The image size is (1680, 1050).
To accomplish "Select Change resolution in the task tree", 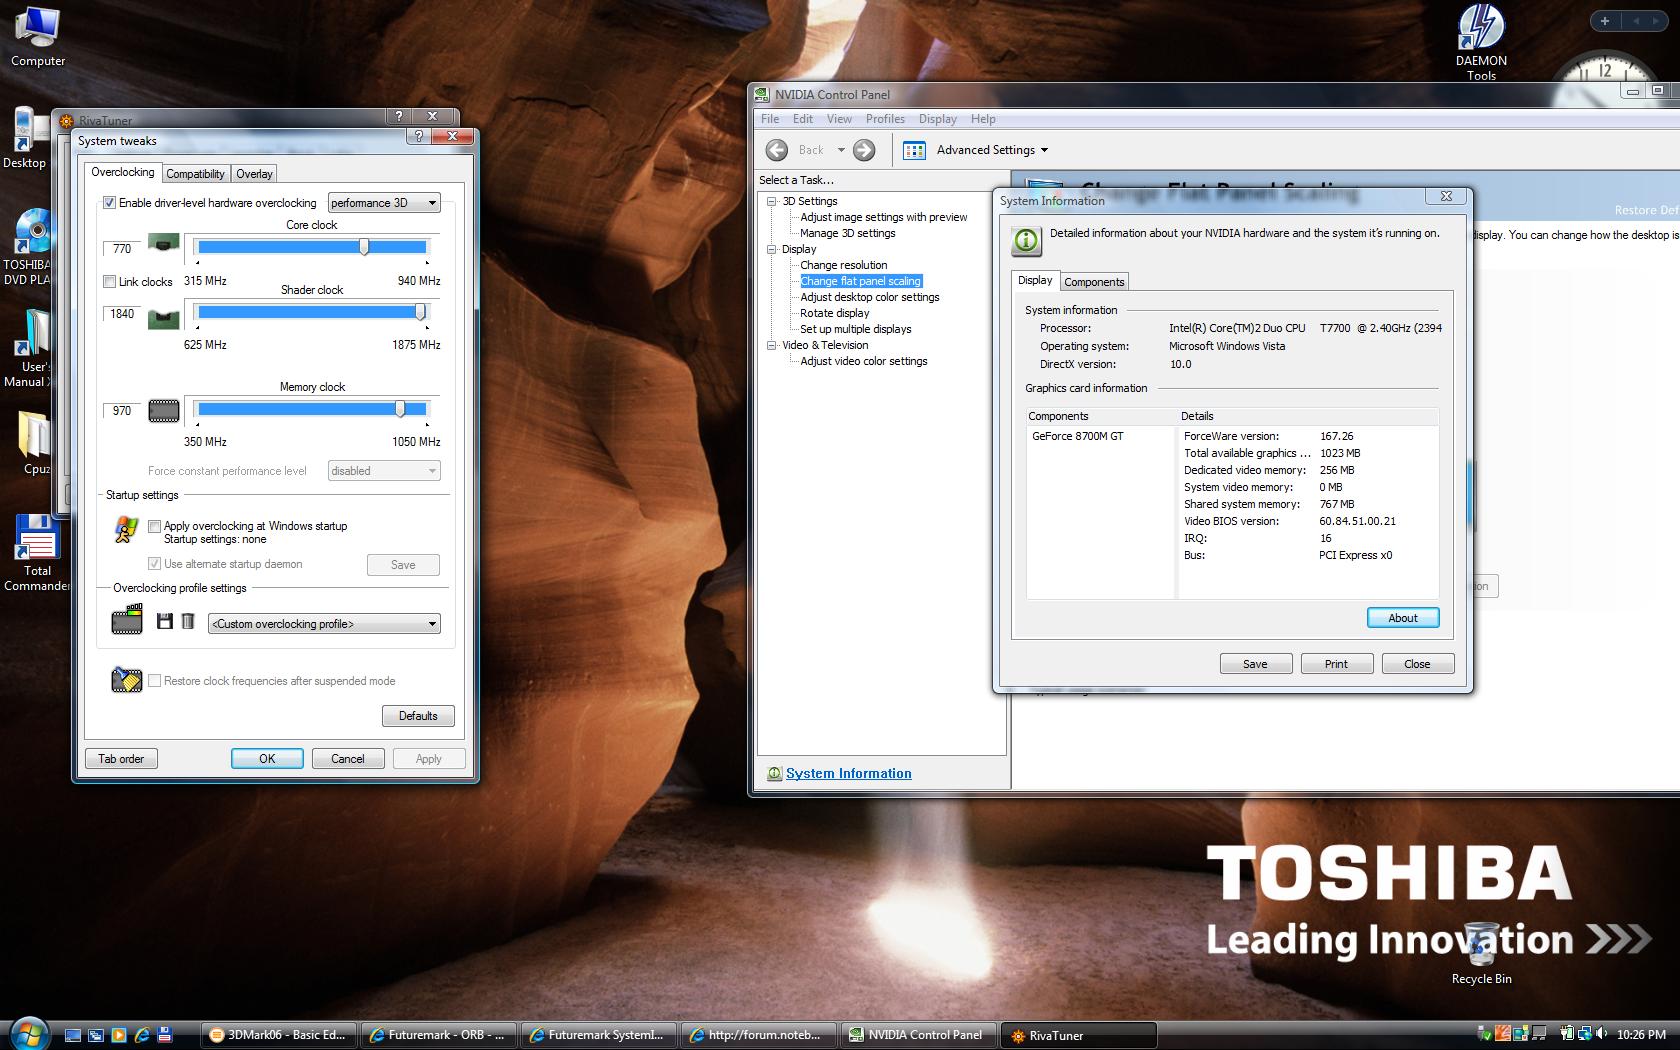I will pos(843,265).
